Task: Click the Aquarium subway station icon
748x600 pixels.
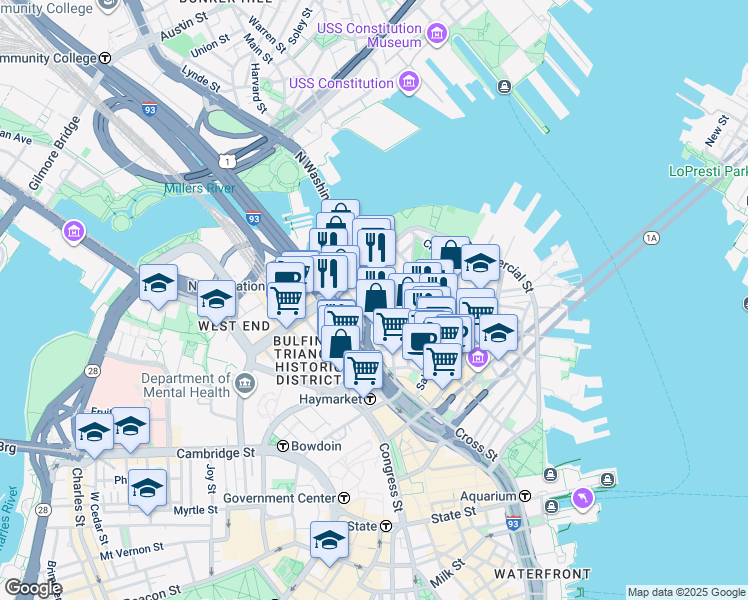Action: click(524, 496)
